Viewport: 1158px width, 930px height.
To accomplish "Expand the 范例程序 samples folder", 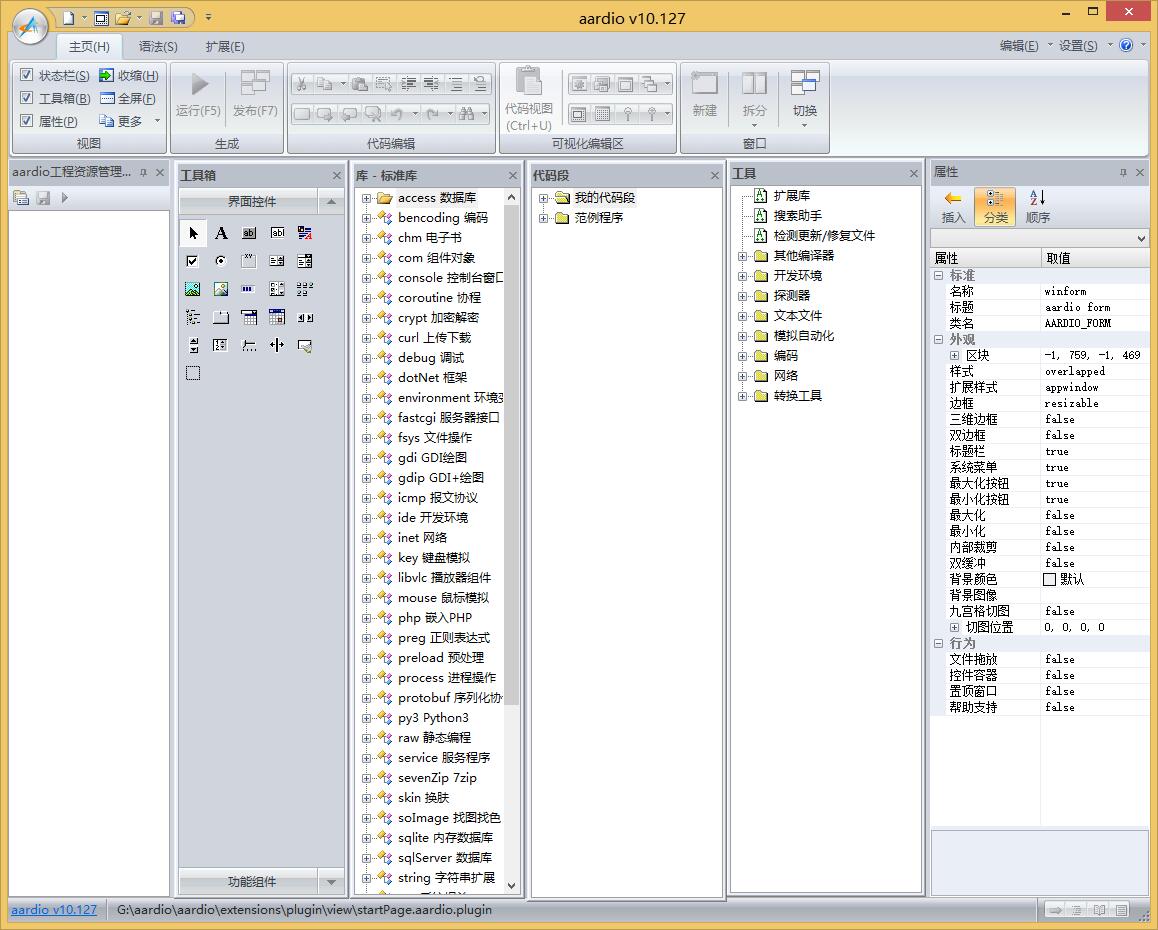I will coord(544,218).
